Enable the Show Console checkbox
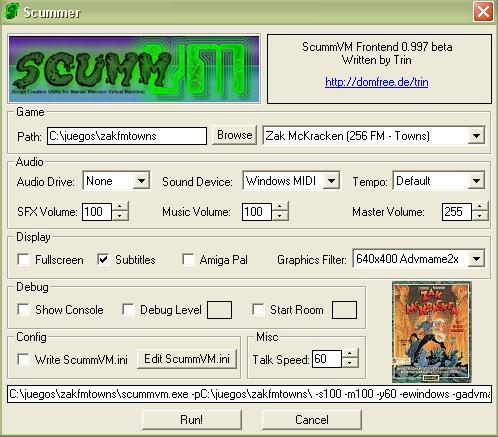Image resolution: width=498 pixels, height=437 pixels. coord(24,309)
